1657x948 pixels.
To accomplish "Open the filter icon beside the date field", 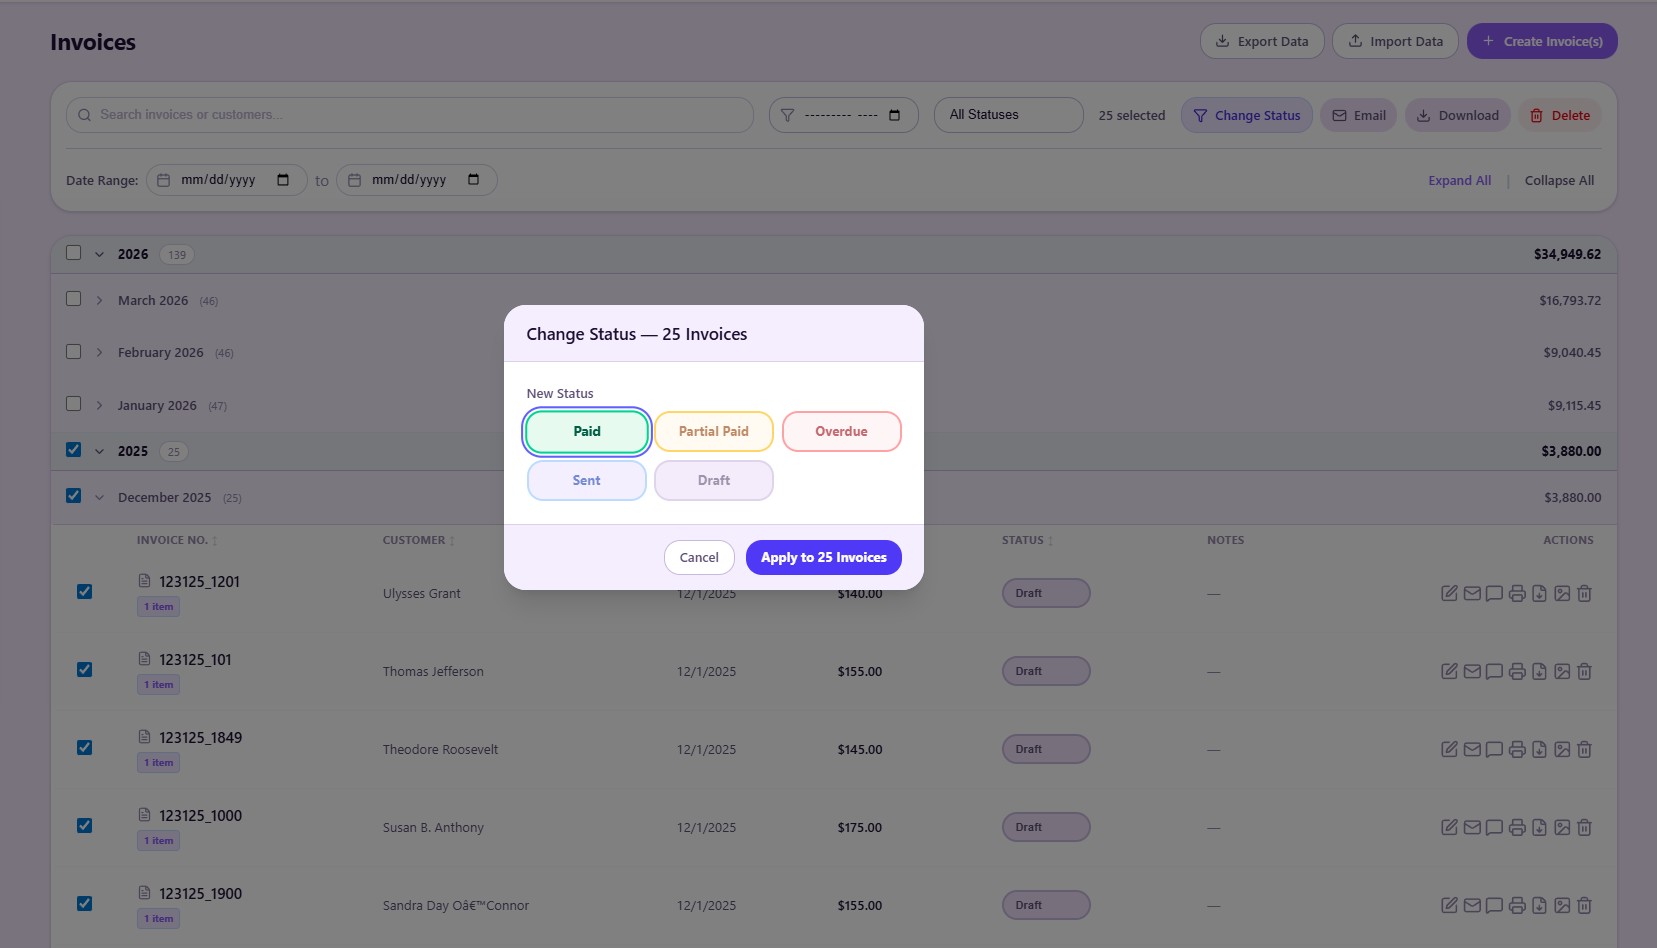I will pyautogui.click(x=787, y=114).
